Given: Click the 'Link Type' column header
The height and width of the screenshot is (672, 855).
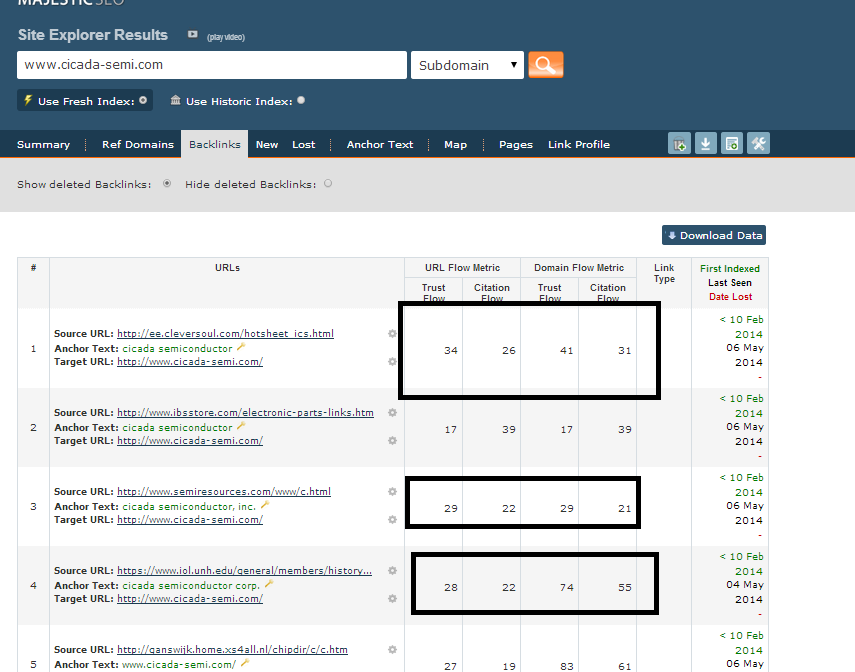Looking at the screenshot, I should [664, 273].
